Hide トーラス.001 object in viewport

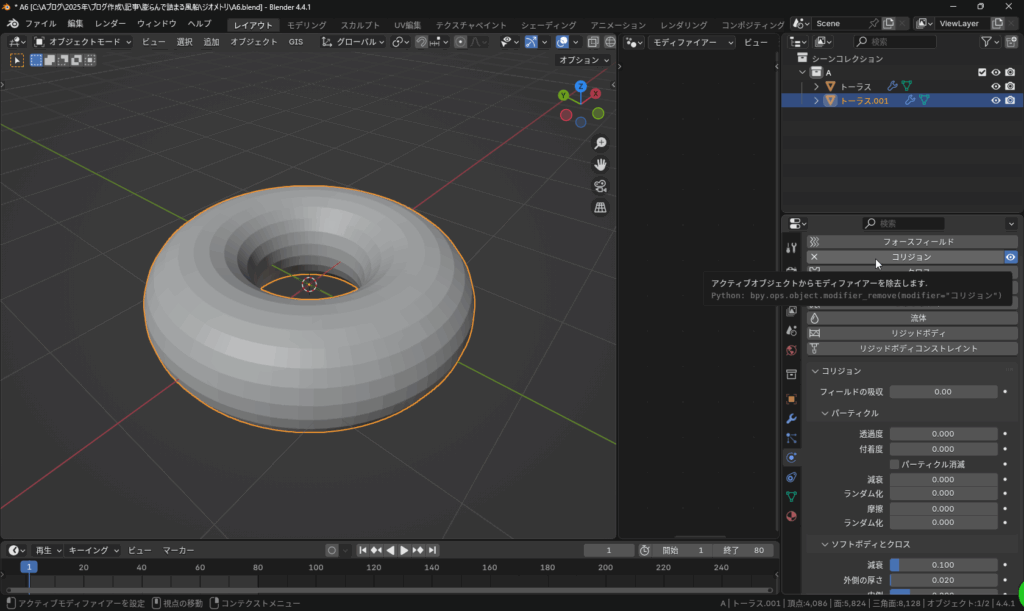(x=996, y=101)
